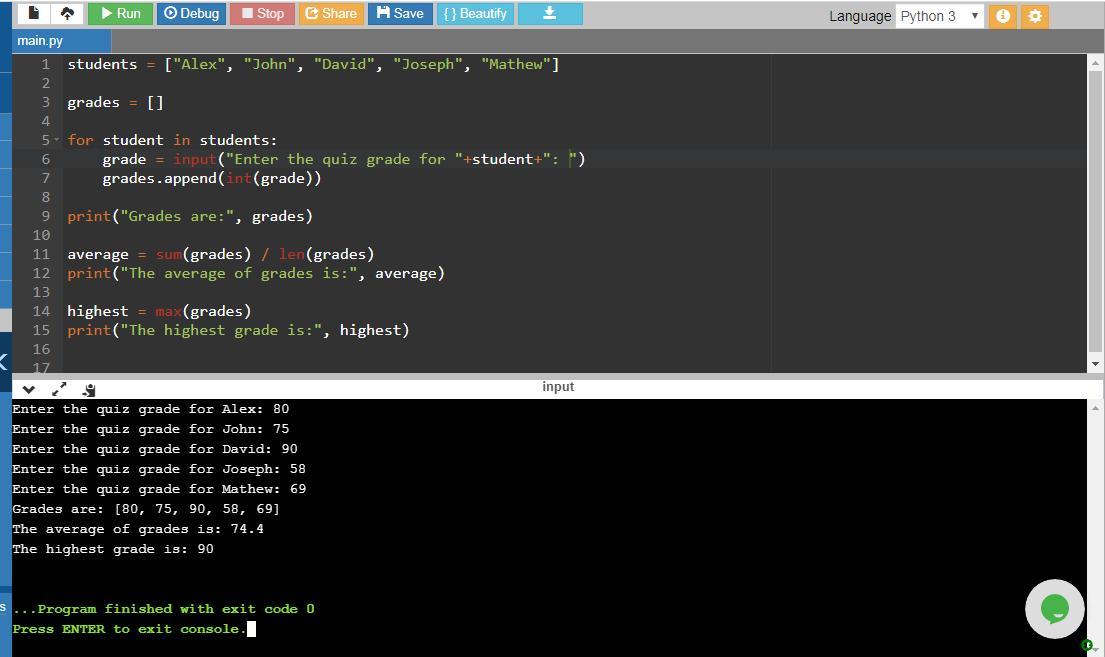1105x657 pixels.
Task: Open editor settings gear icon
Action: 1035,16
